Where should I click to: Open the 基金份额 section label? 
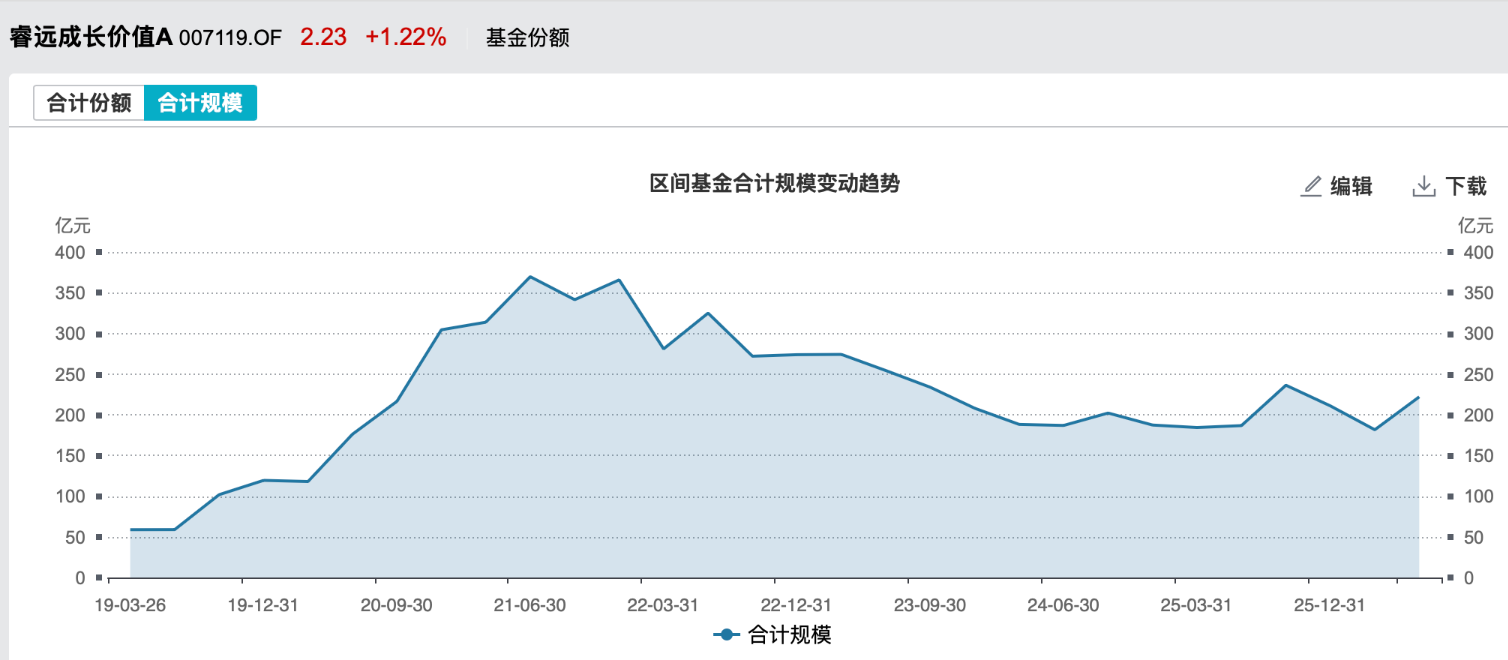(528, 38)
